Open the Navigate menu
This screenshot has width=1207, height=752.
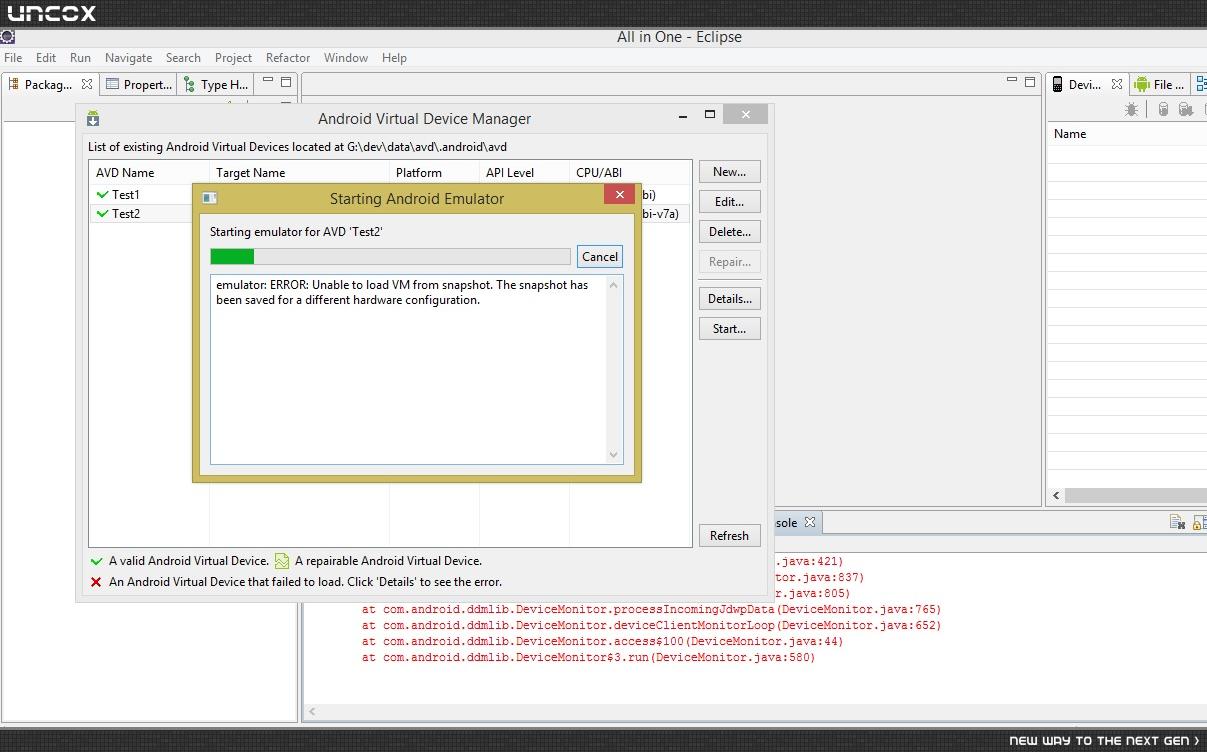tap(129, 58)
